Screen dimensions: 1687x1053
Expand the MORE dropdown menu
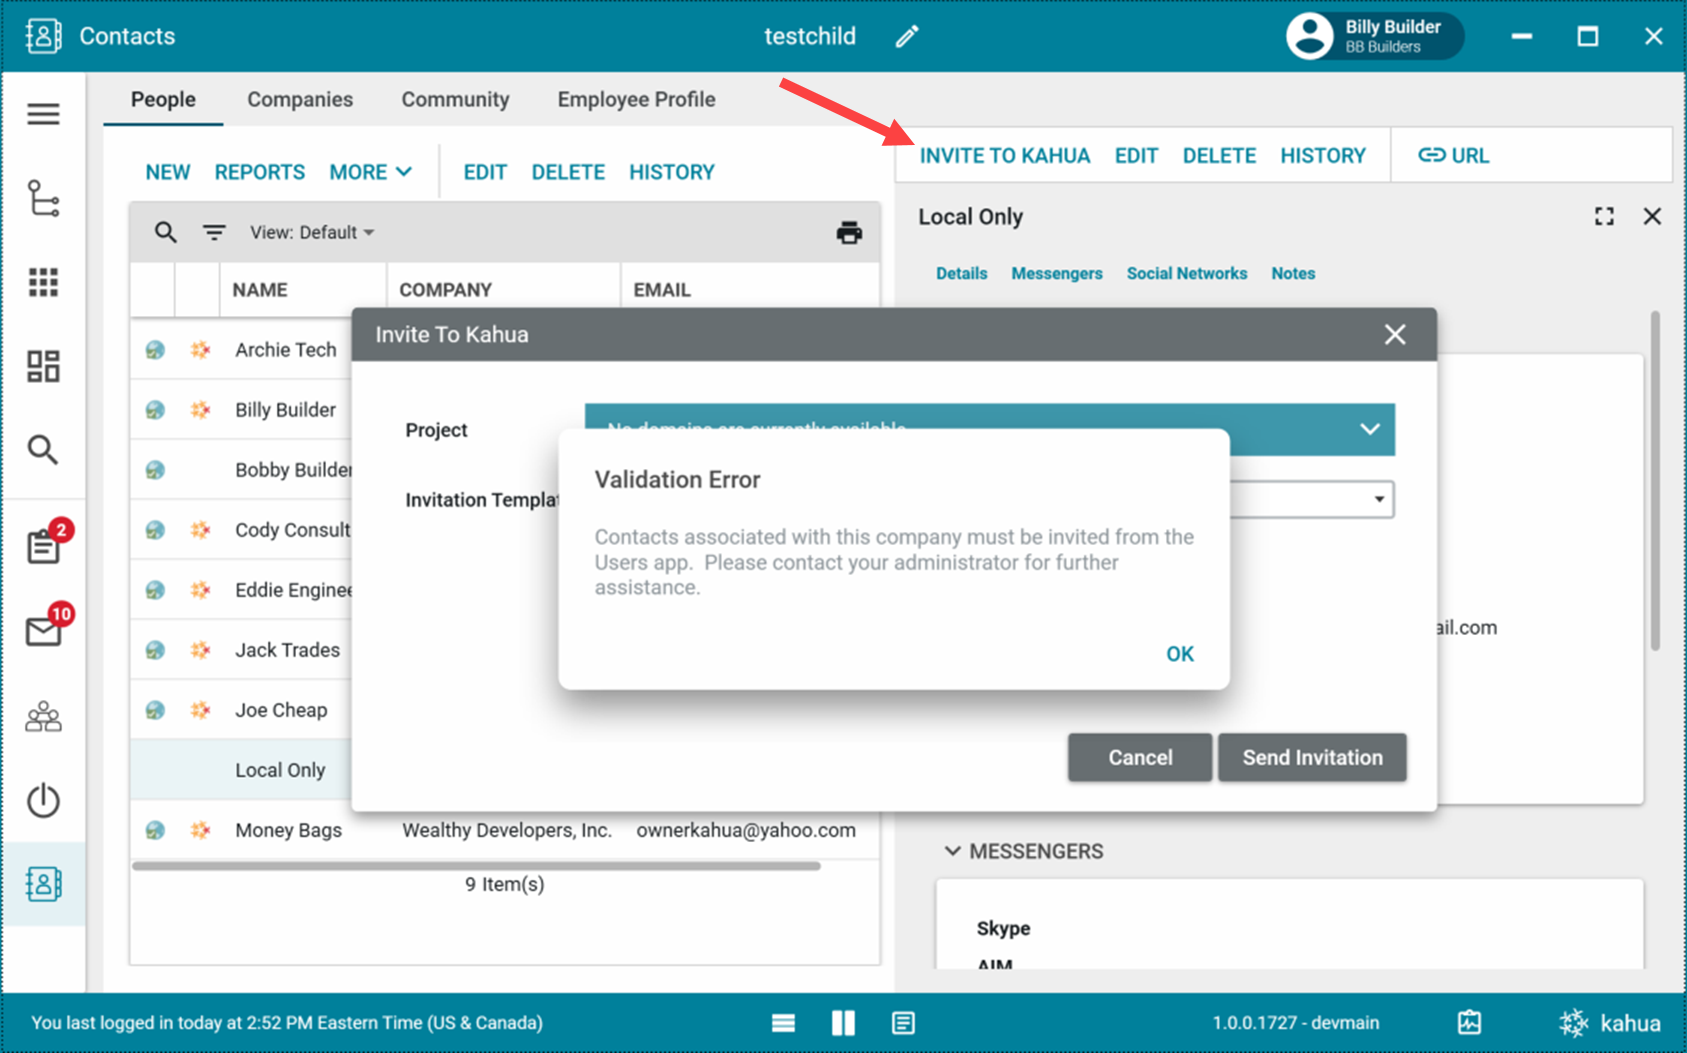click(370, 172)
